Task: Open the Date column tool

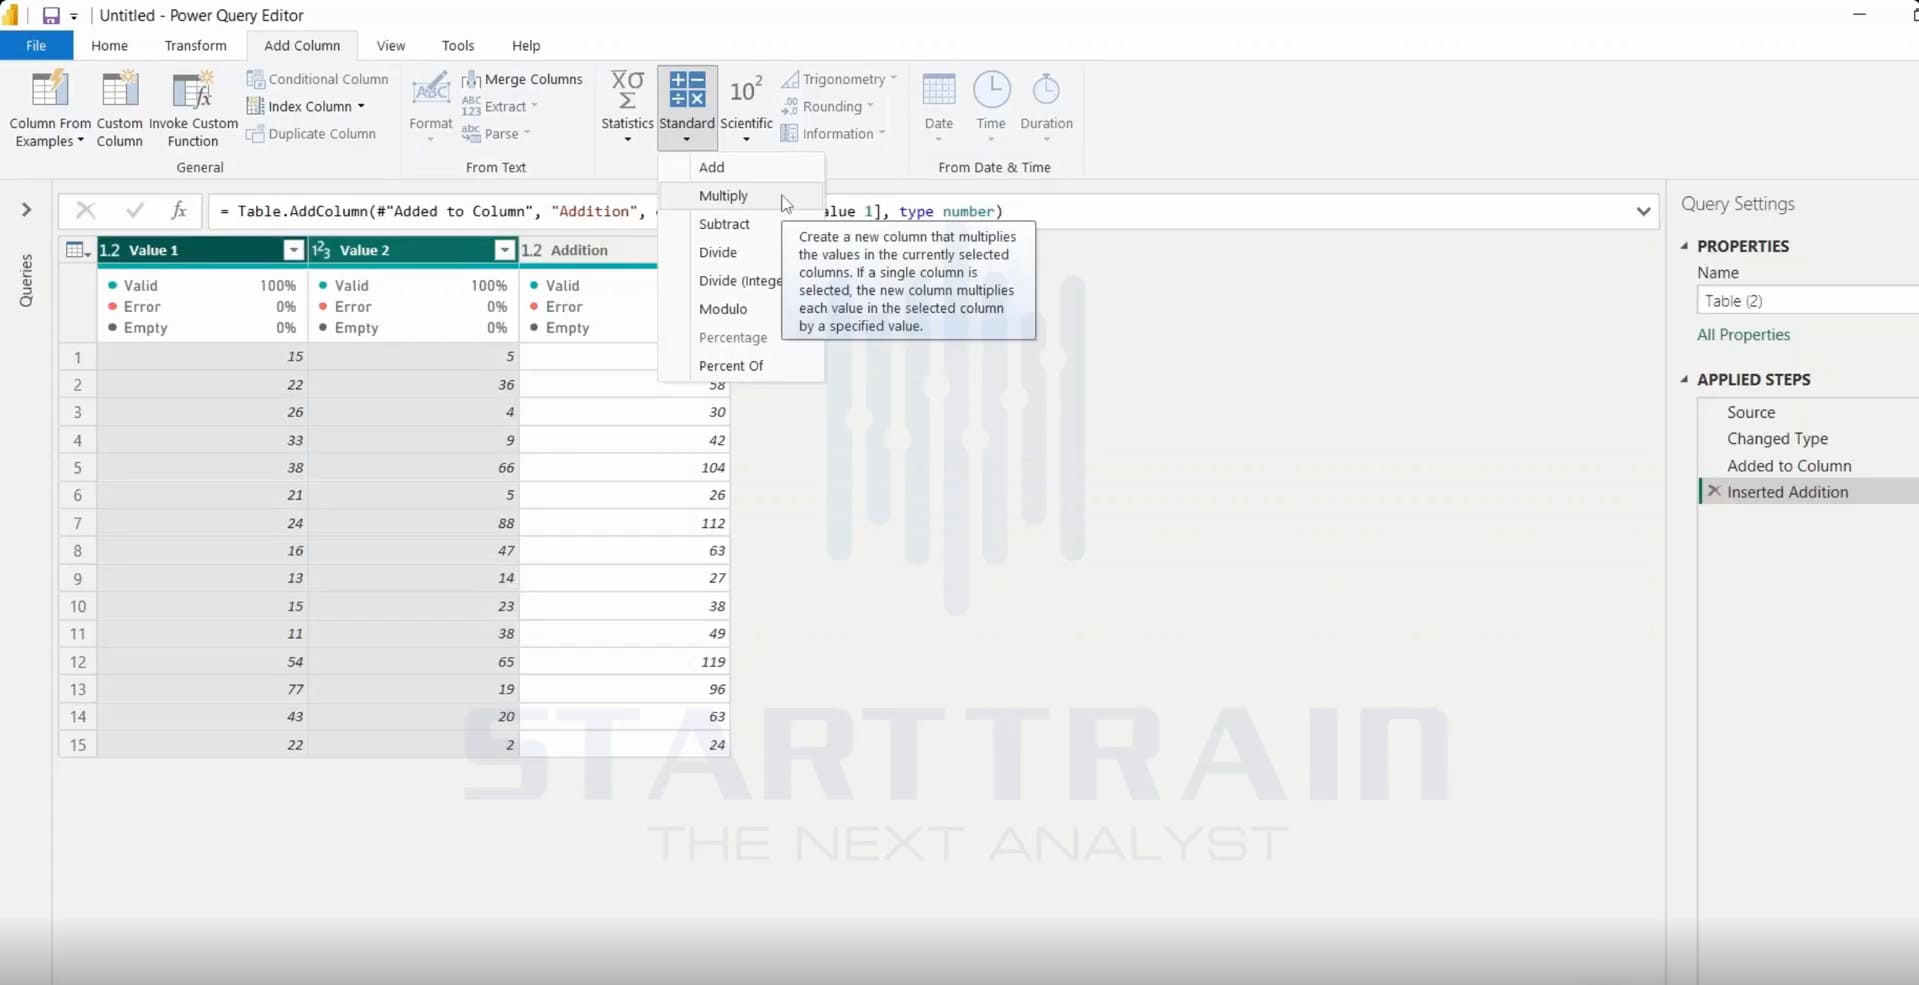Action: tap(938, 105)
